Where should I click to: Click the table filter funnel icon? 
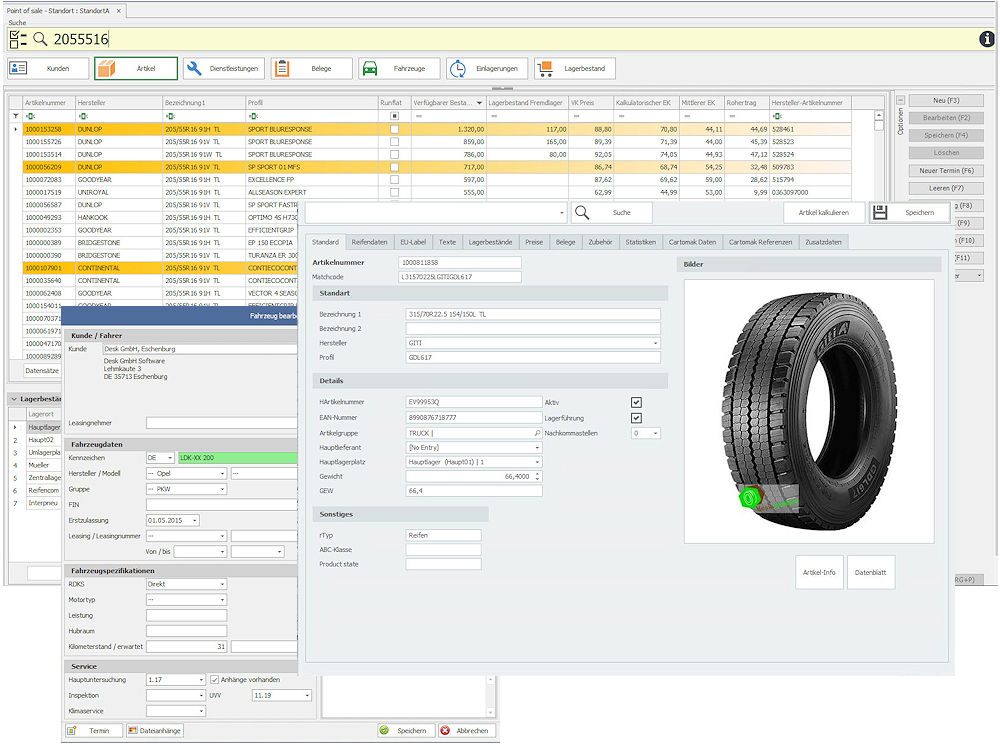click(x=16, y=116)
